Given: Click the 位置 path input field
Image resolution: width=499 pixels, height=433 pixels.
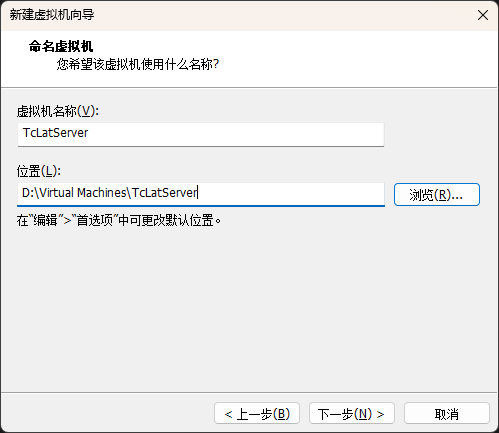Looking at the screenshot, I should [x=201, y=194].
